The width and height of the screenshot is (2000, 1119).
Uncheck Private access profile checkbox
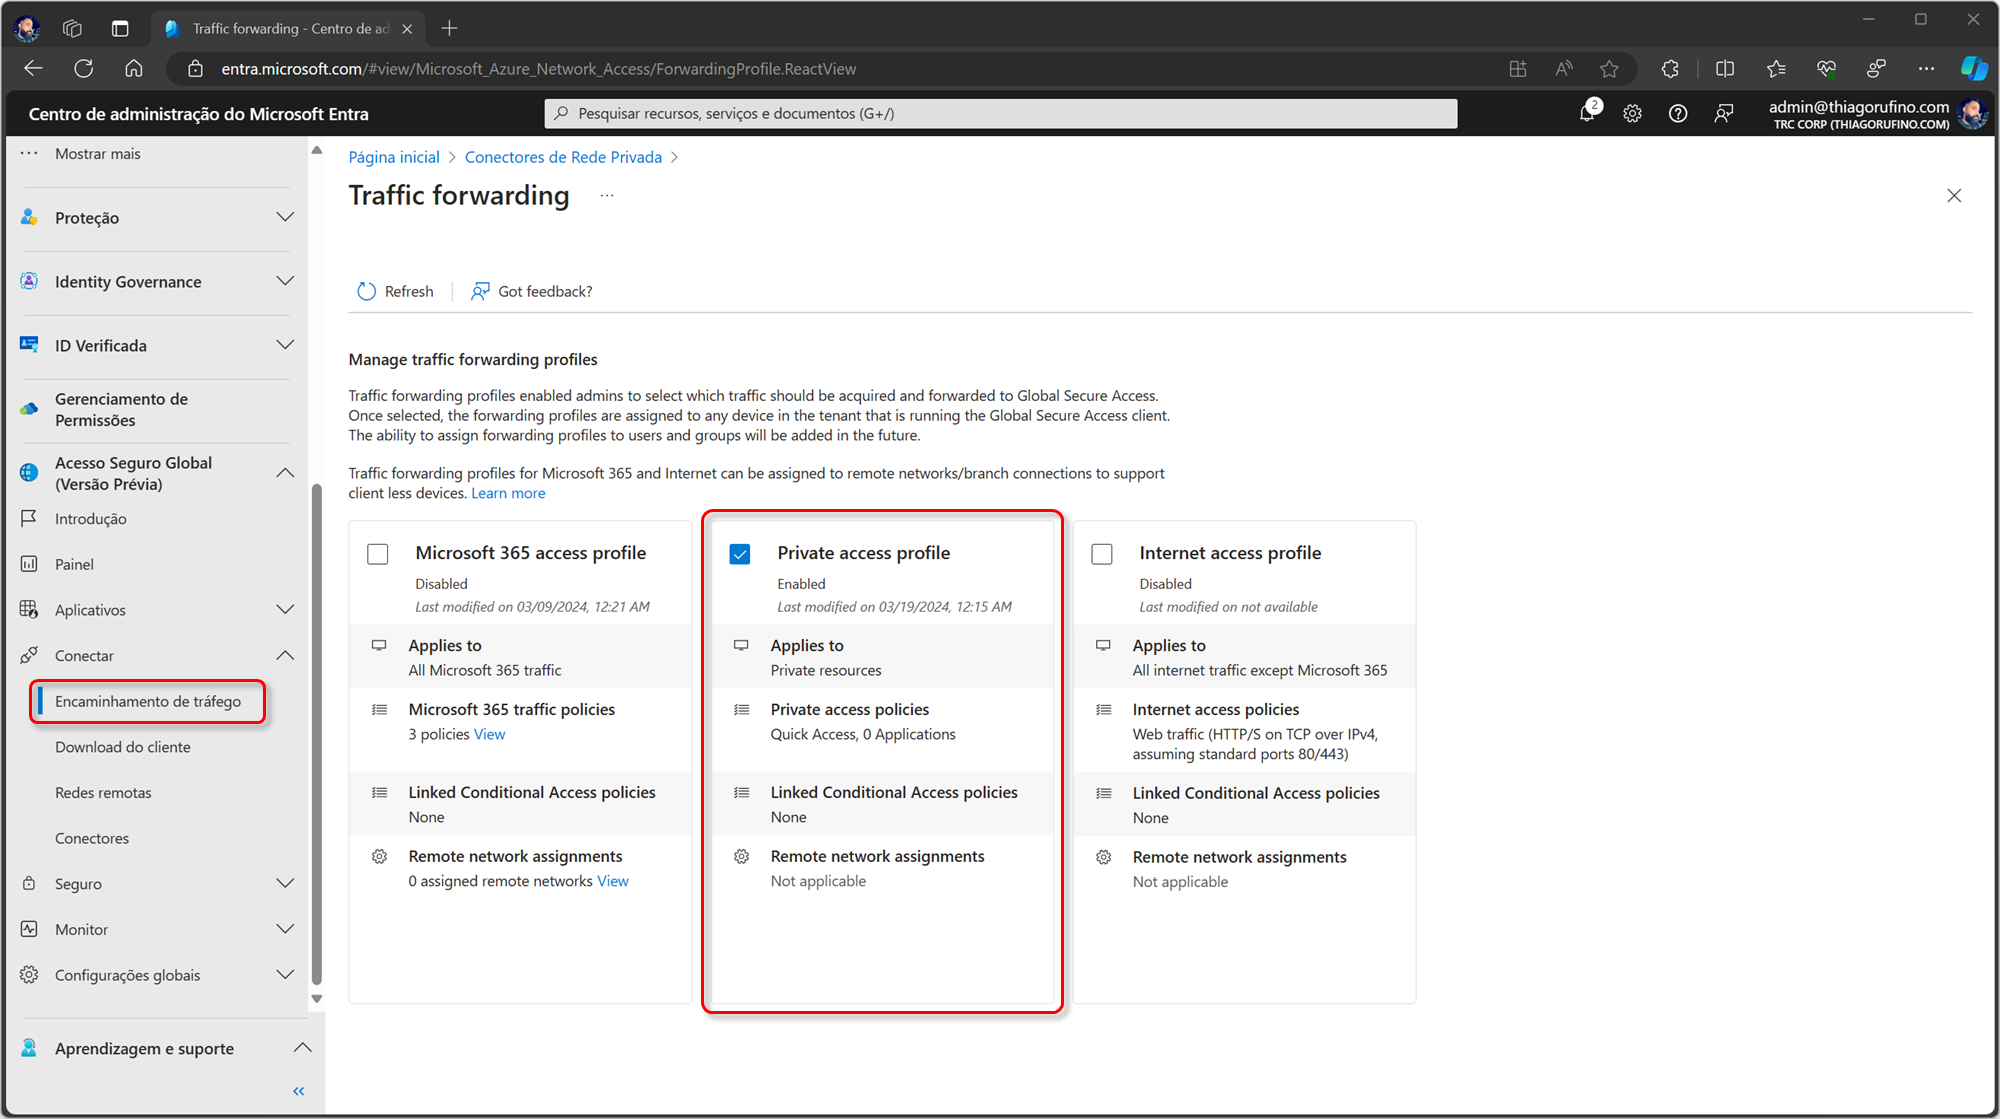pyautogui.click(x=740, y=554)
